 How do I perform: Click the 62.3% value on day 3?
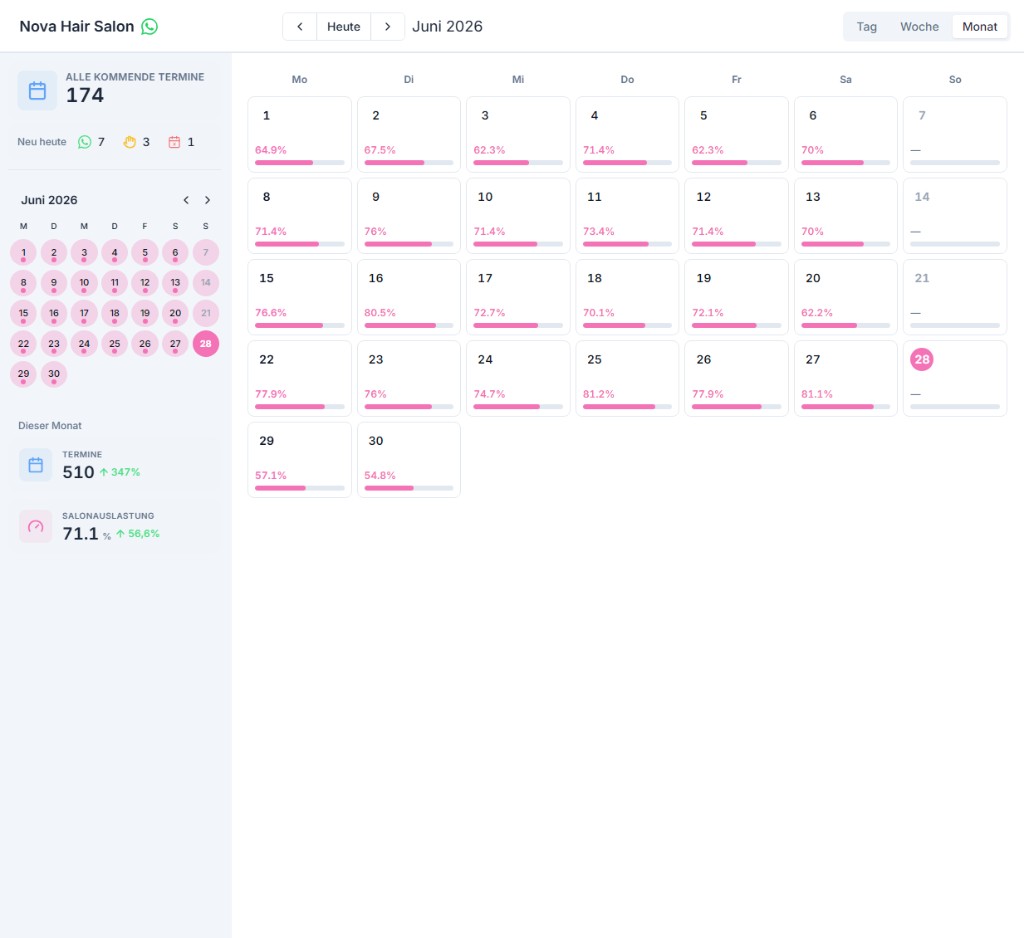click(x=489, y=150)
